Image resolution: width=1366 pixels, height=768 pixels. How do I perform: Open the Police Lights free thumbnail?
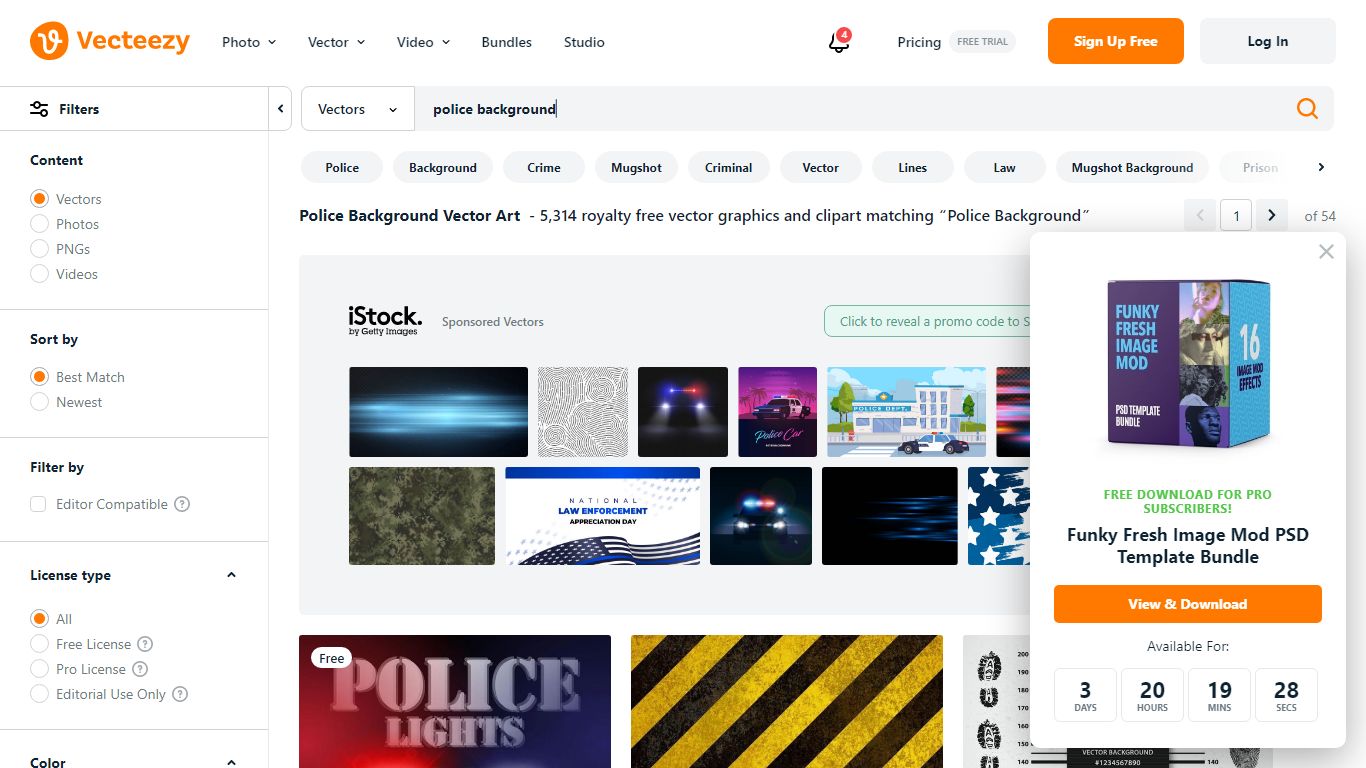[x=455, y=701]
